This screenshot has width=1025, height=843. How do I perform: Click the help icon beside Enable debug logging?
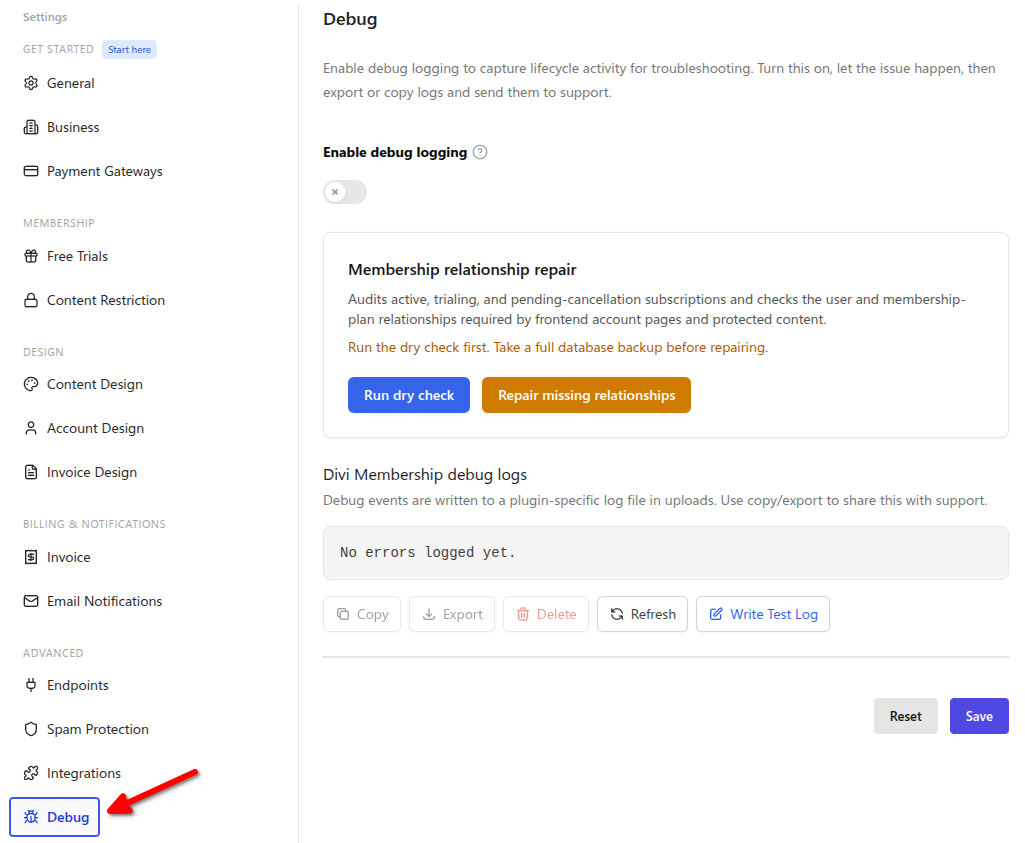pyautogui.click(x=480, y=152)
